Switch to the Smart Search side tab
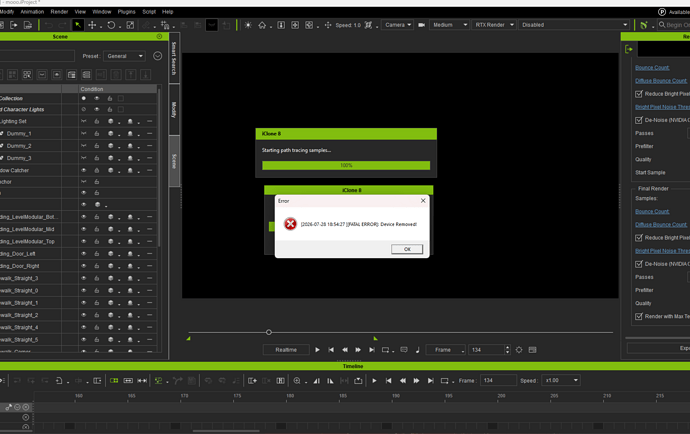 pyautogui.click(x=174, y=58)
